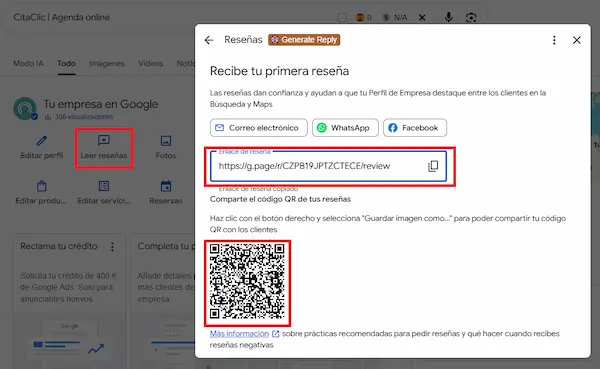600x369 pixels.
Task: Share review link via WhatsApp
Action: [x=345, y=128]
